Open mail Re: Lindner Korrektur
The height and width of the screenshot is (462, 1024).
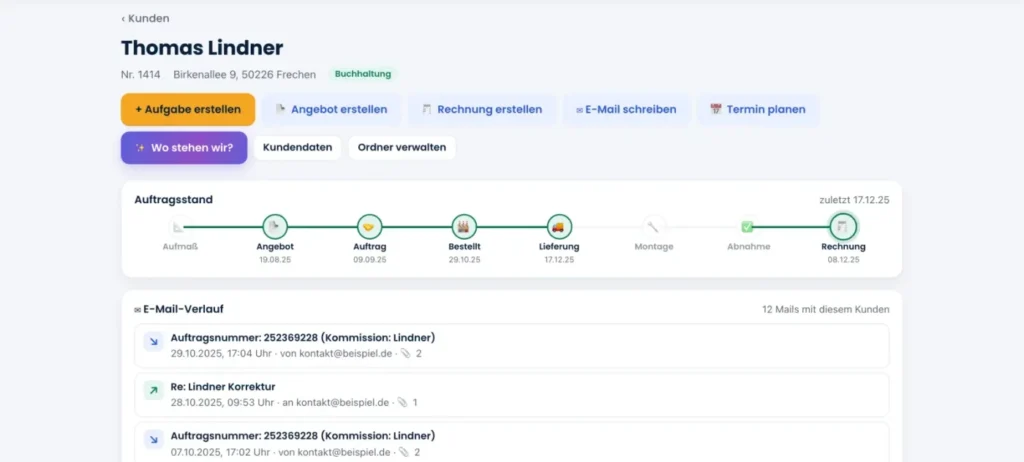511,395
